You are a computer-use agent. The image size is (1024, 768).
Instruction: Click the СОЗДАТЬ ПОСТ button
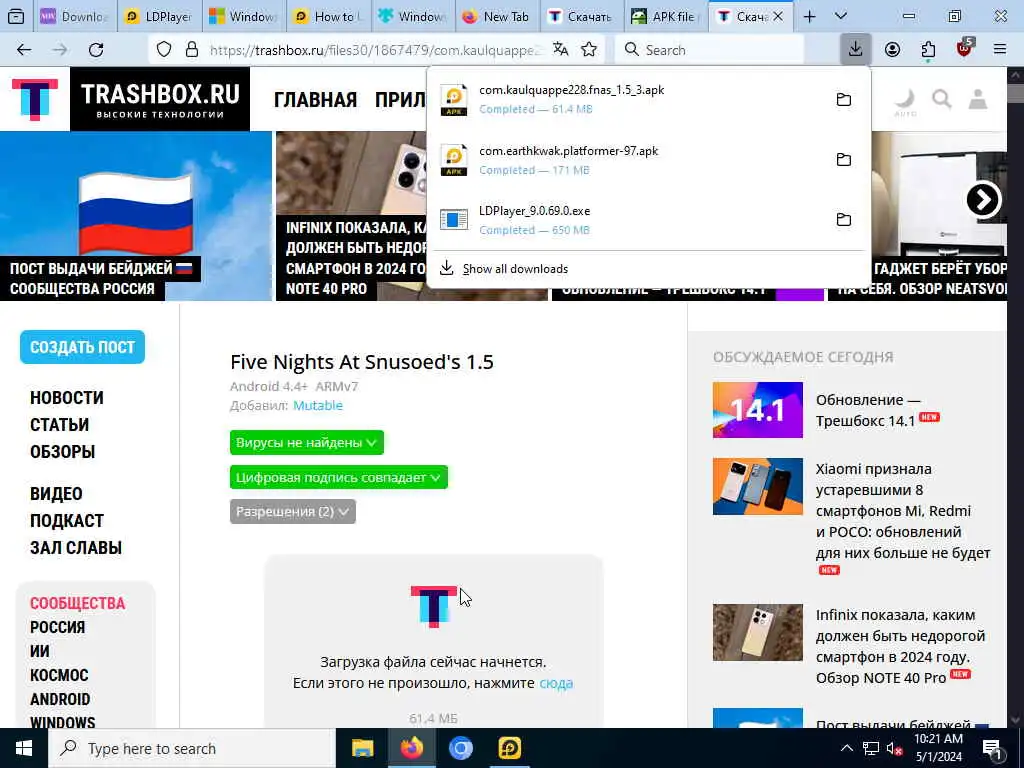pos(82,347)
